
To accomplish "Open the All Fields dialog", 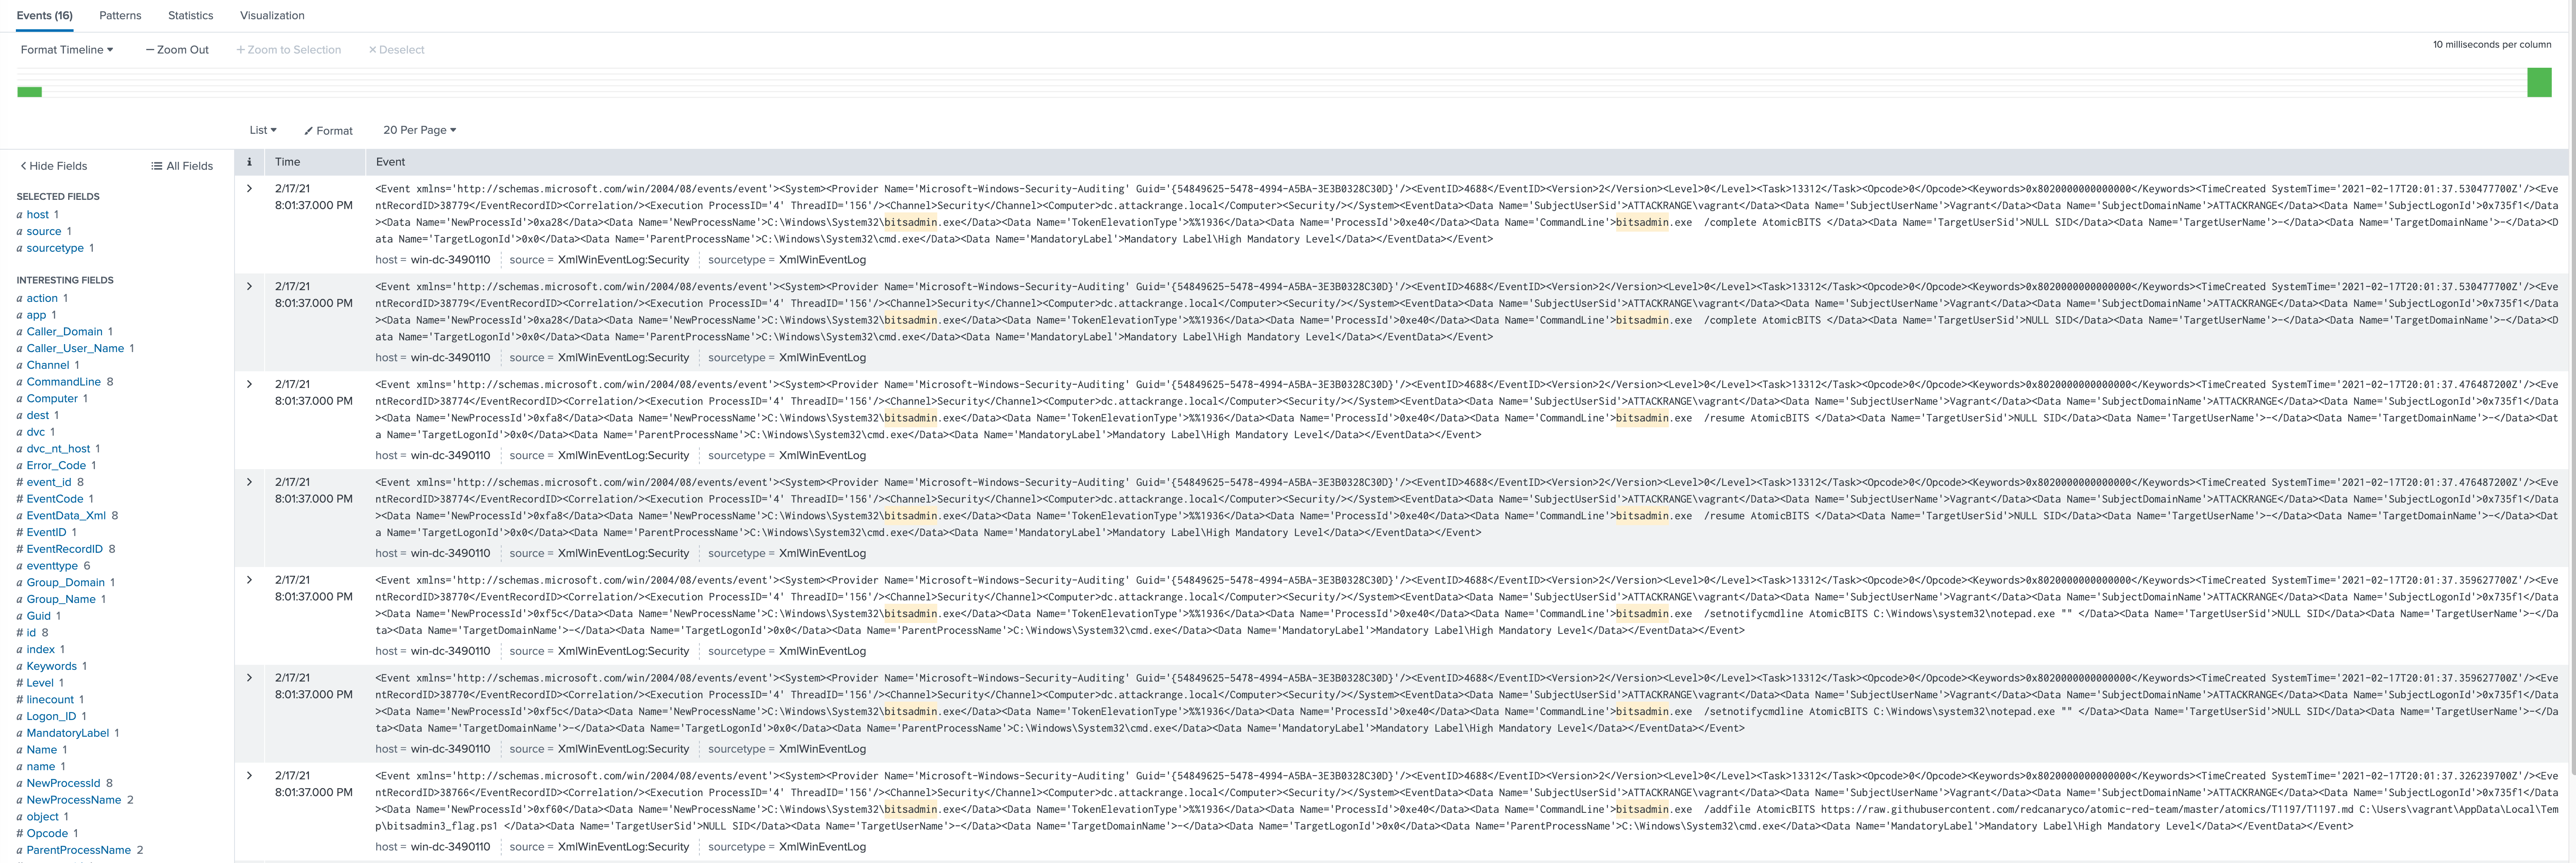I will tap(182, 166).
